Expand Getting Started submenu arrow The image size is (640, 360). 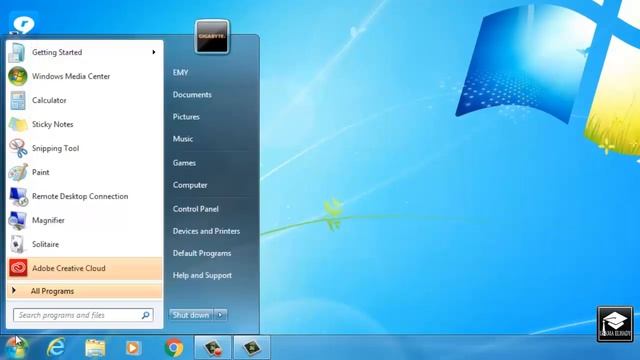153,52
